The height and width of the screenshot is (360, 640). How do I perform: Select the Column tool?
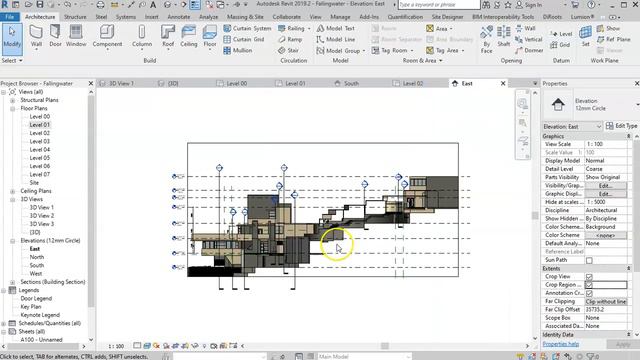142,37
